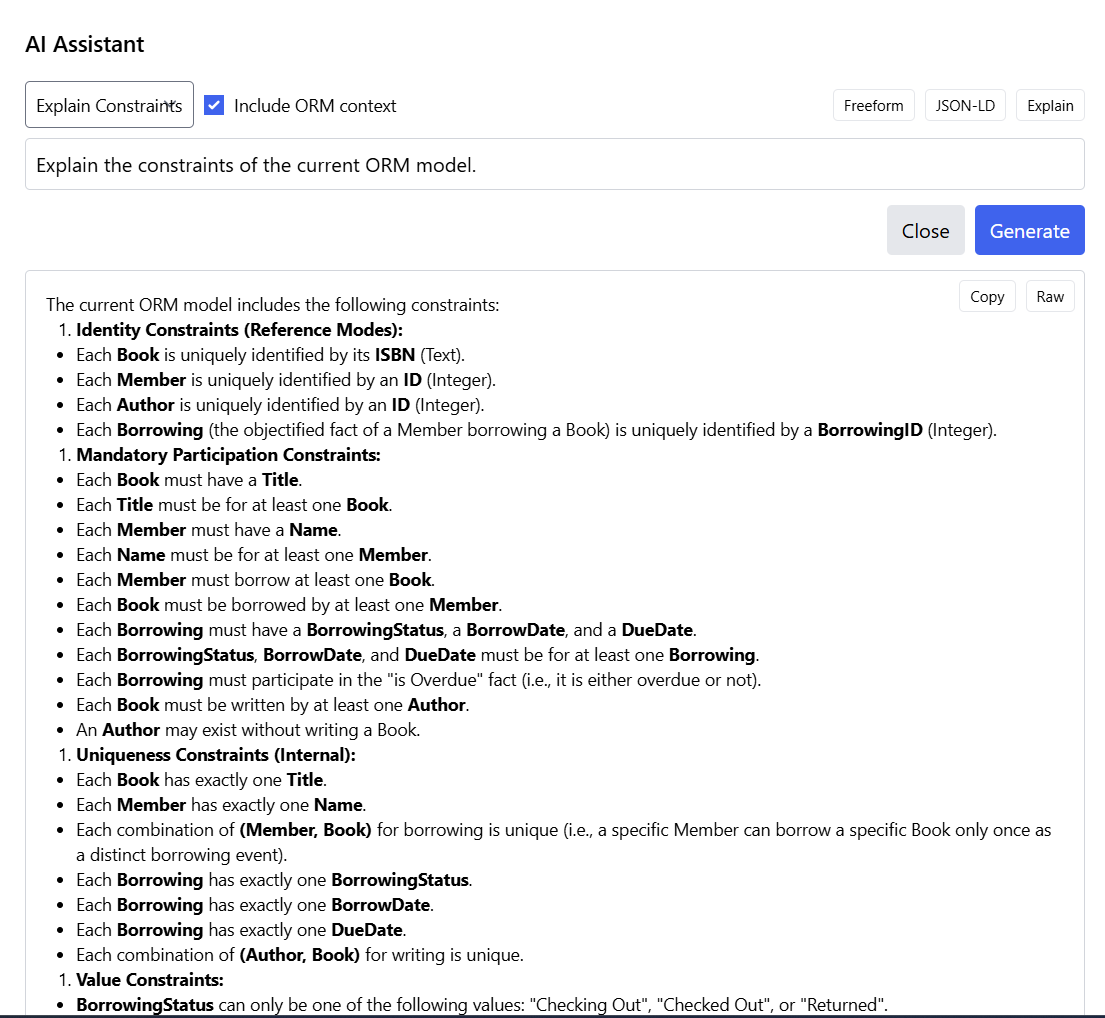
Task: Show the Raw output view
Action: 1050,296
